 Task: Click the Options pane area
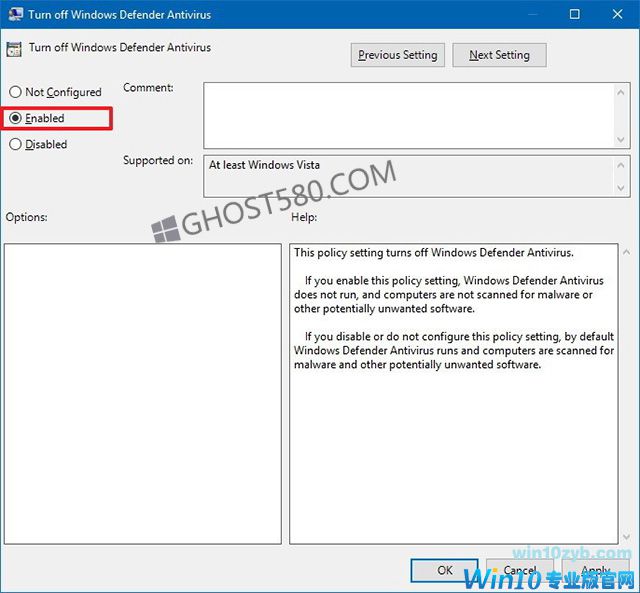(143, 394)
